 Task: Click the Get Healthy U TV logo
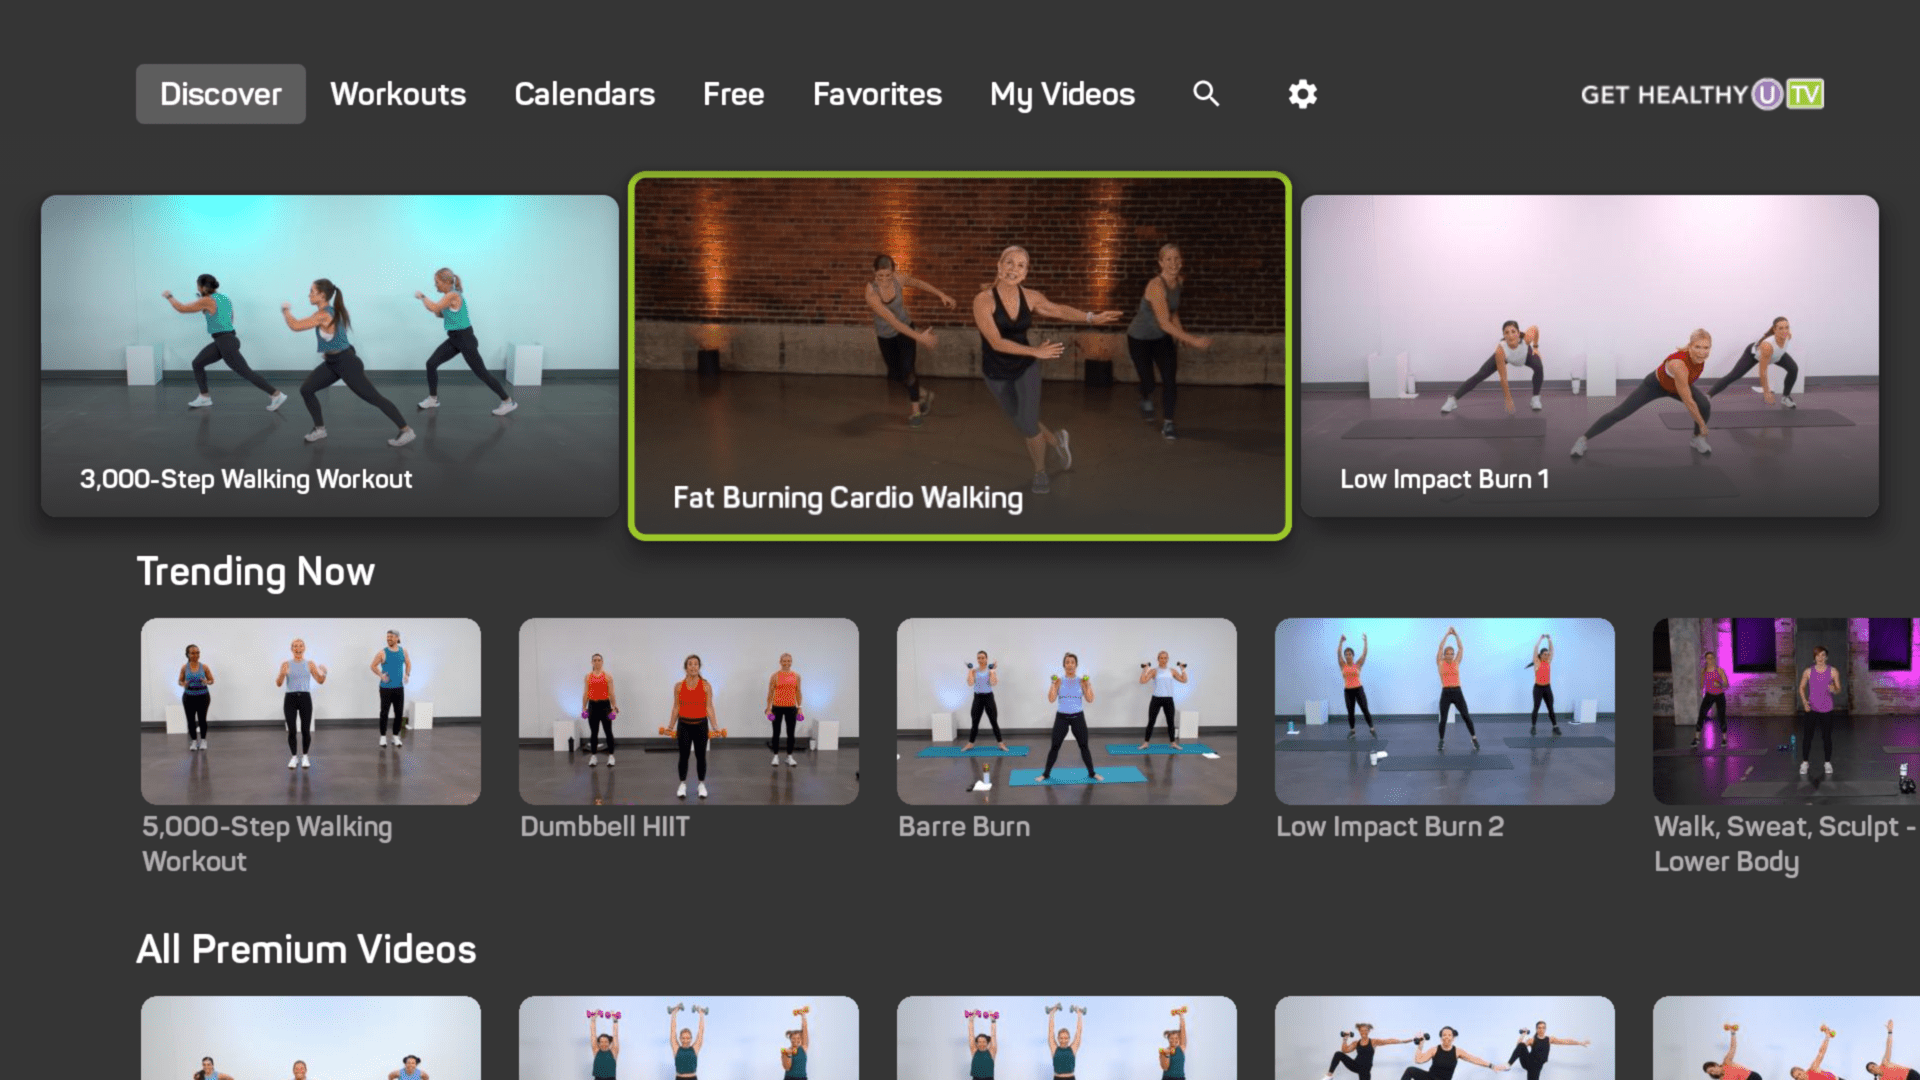1700,94
